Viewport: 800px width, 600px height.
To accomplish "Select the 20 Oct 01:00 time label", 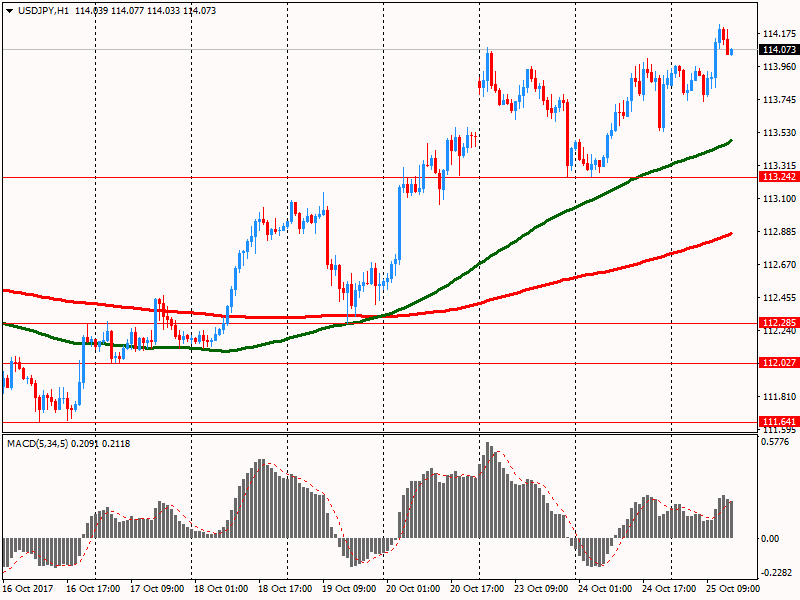I will (413, 588).
